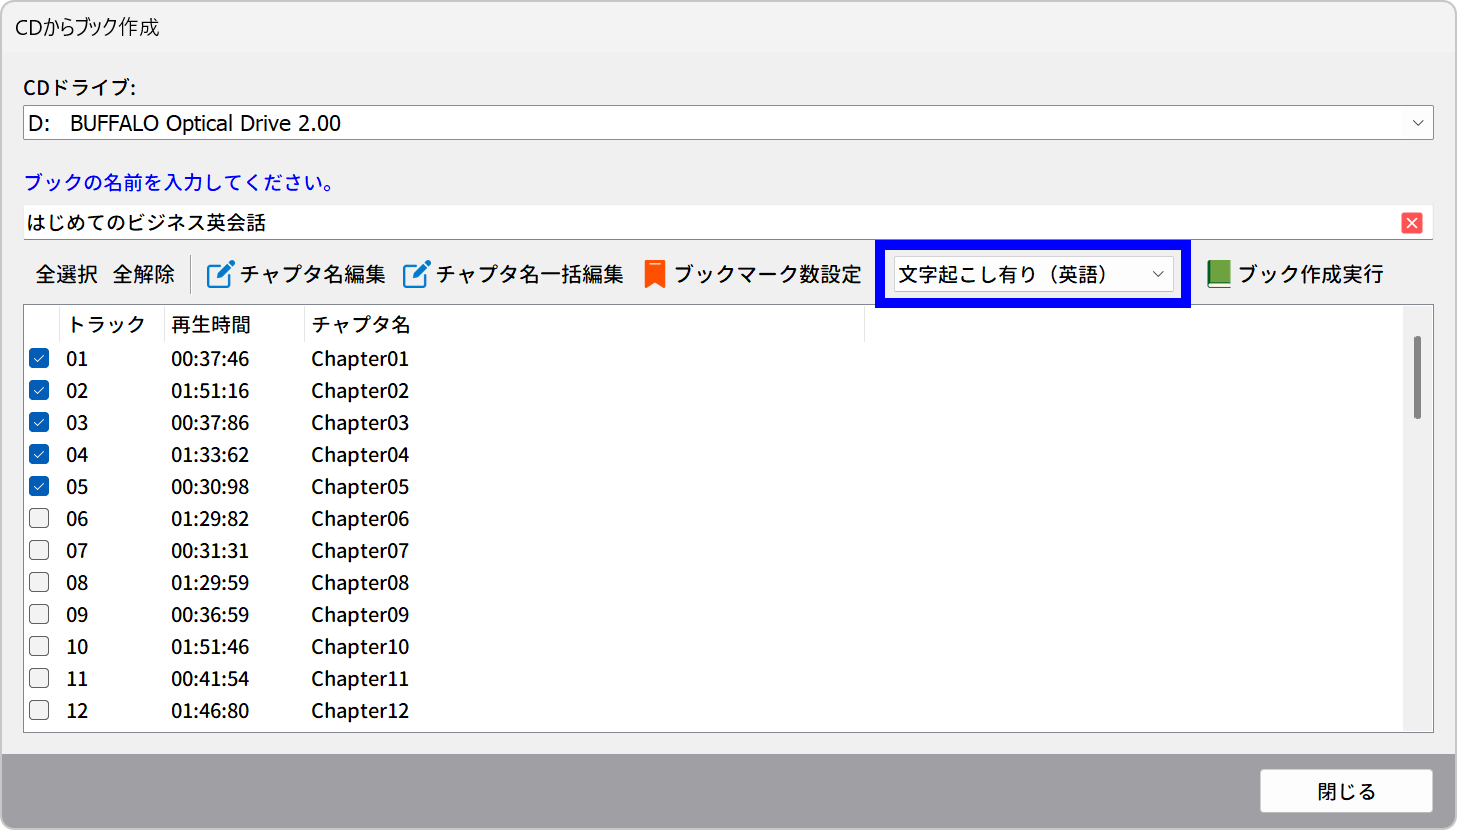Select the Chapter06 name cell
1457x830 pixels.
(360, 518)
